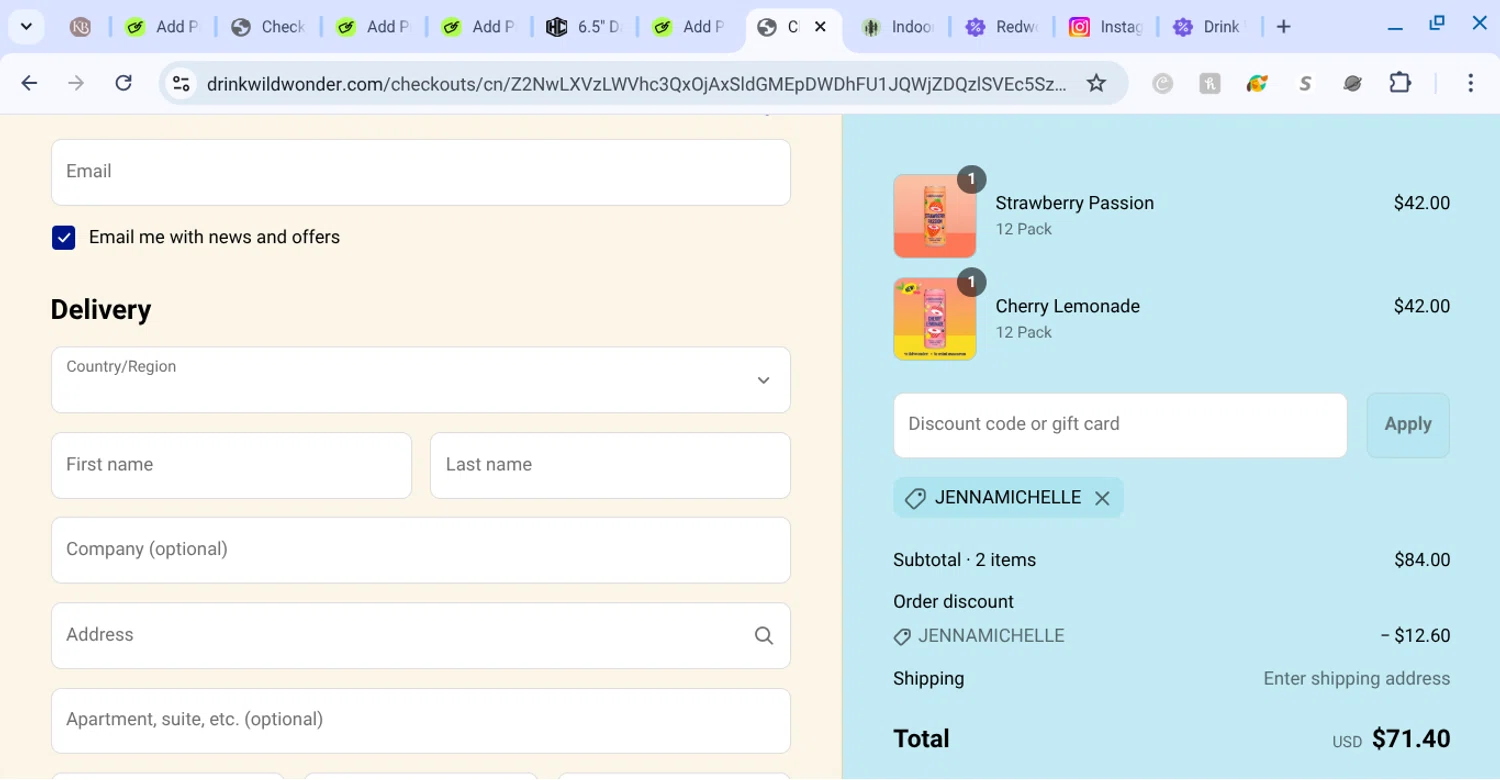The width and height of the screenshot is (1500, 780).
Task: Bookmark this page with the star icon
Action: pyautogui.click(x=1096, y=84)
